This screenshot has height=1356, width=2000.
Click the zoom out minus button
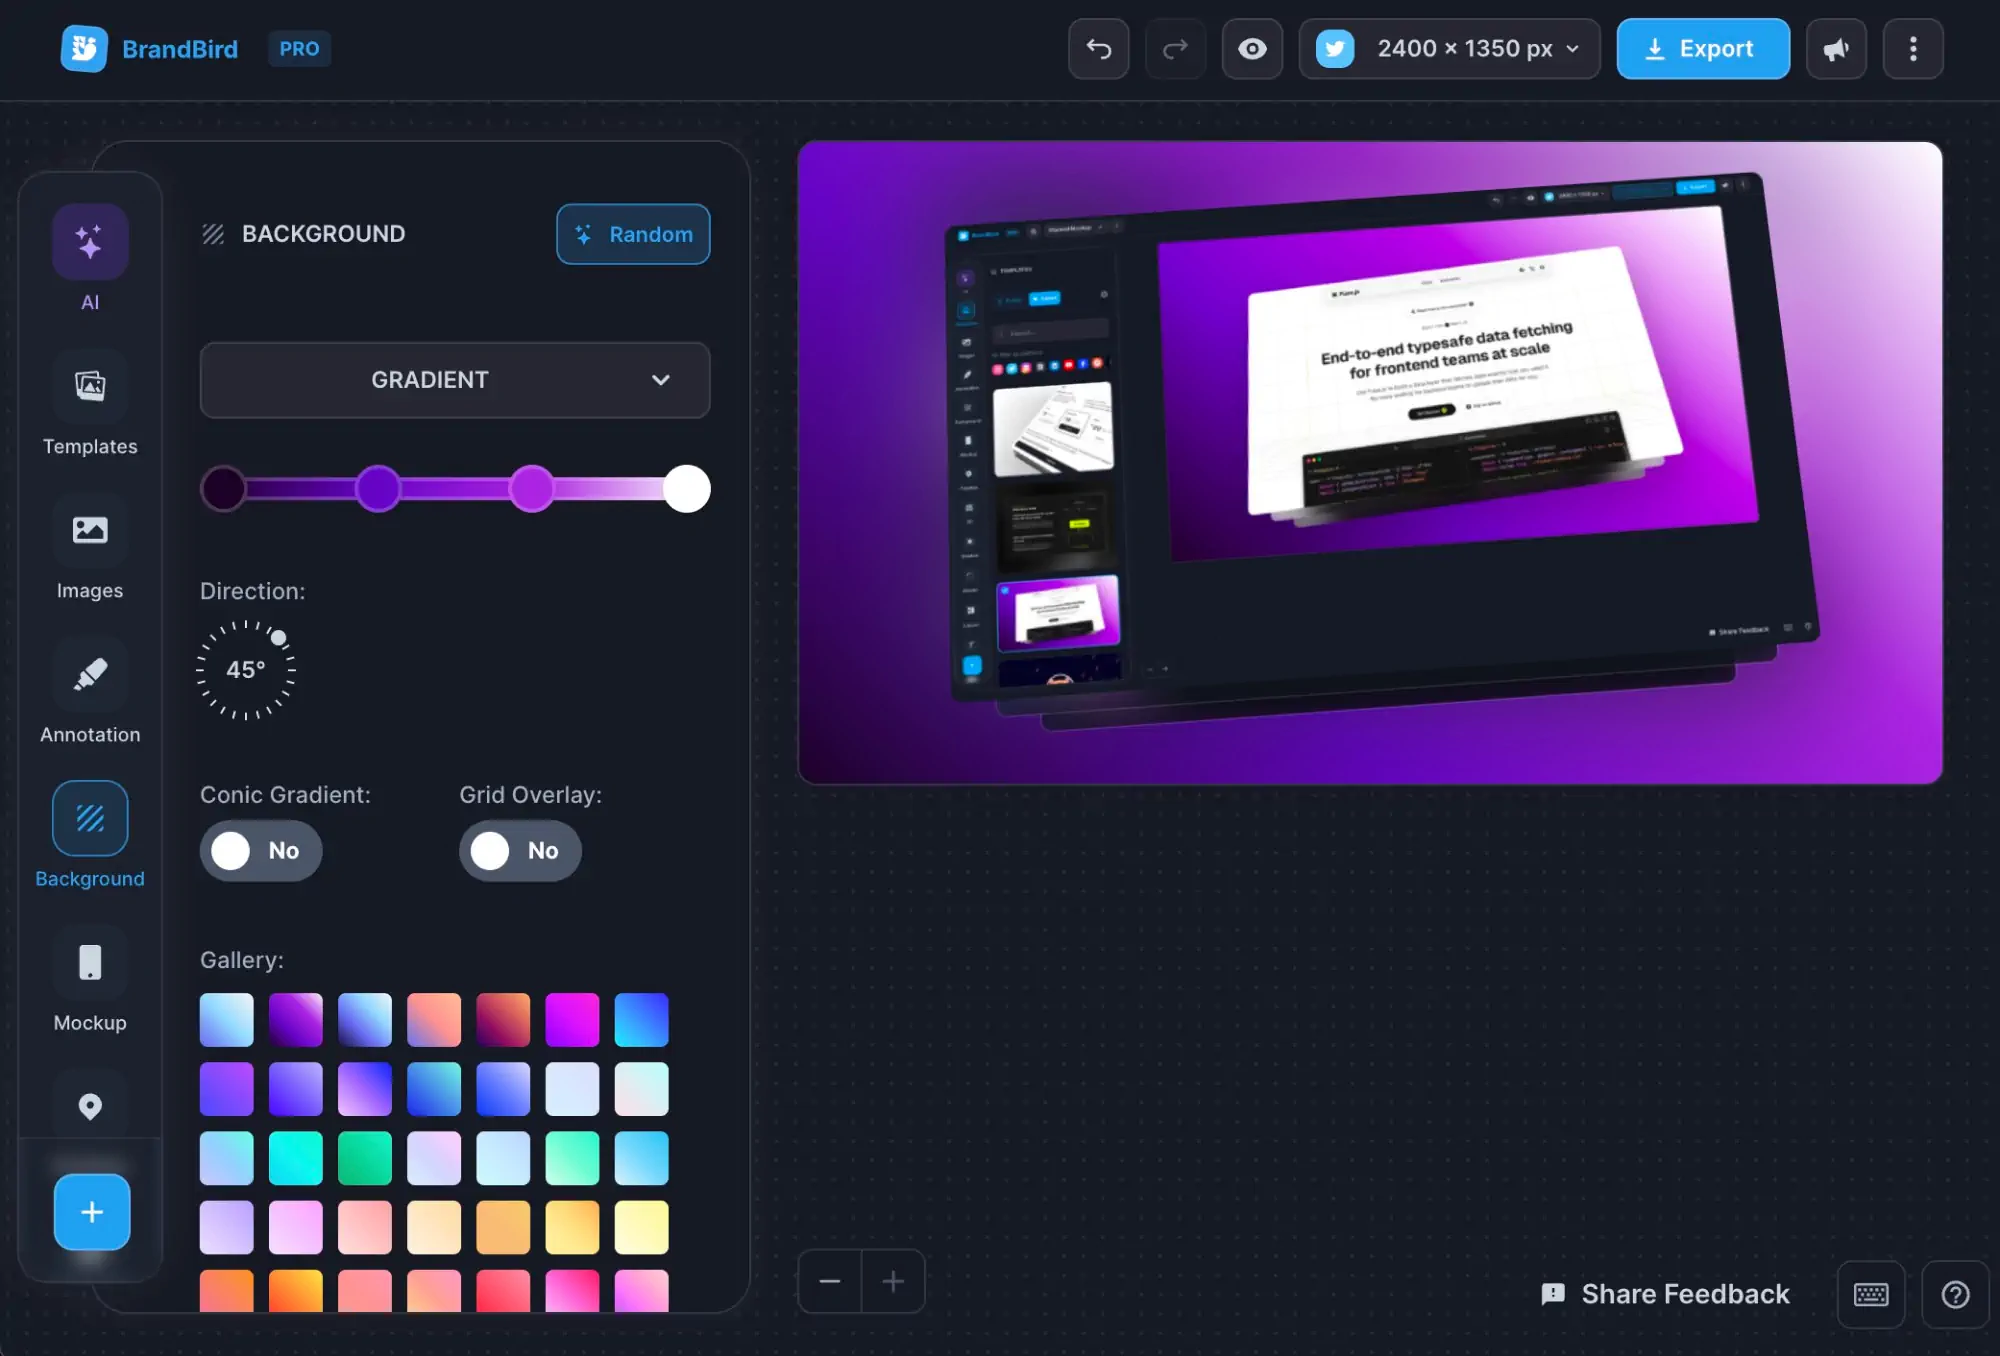pos(829,1281)
